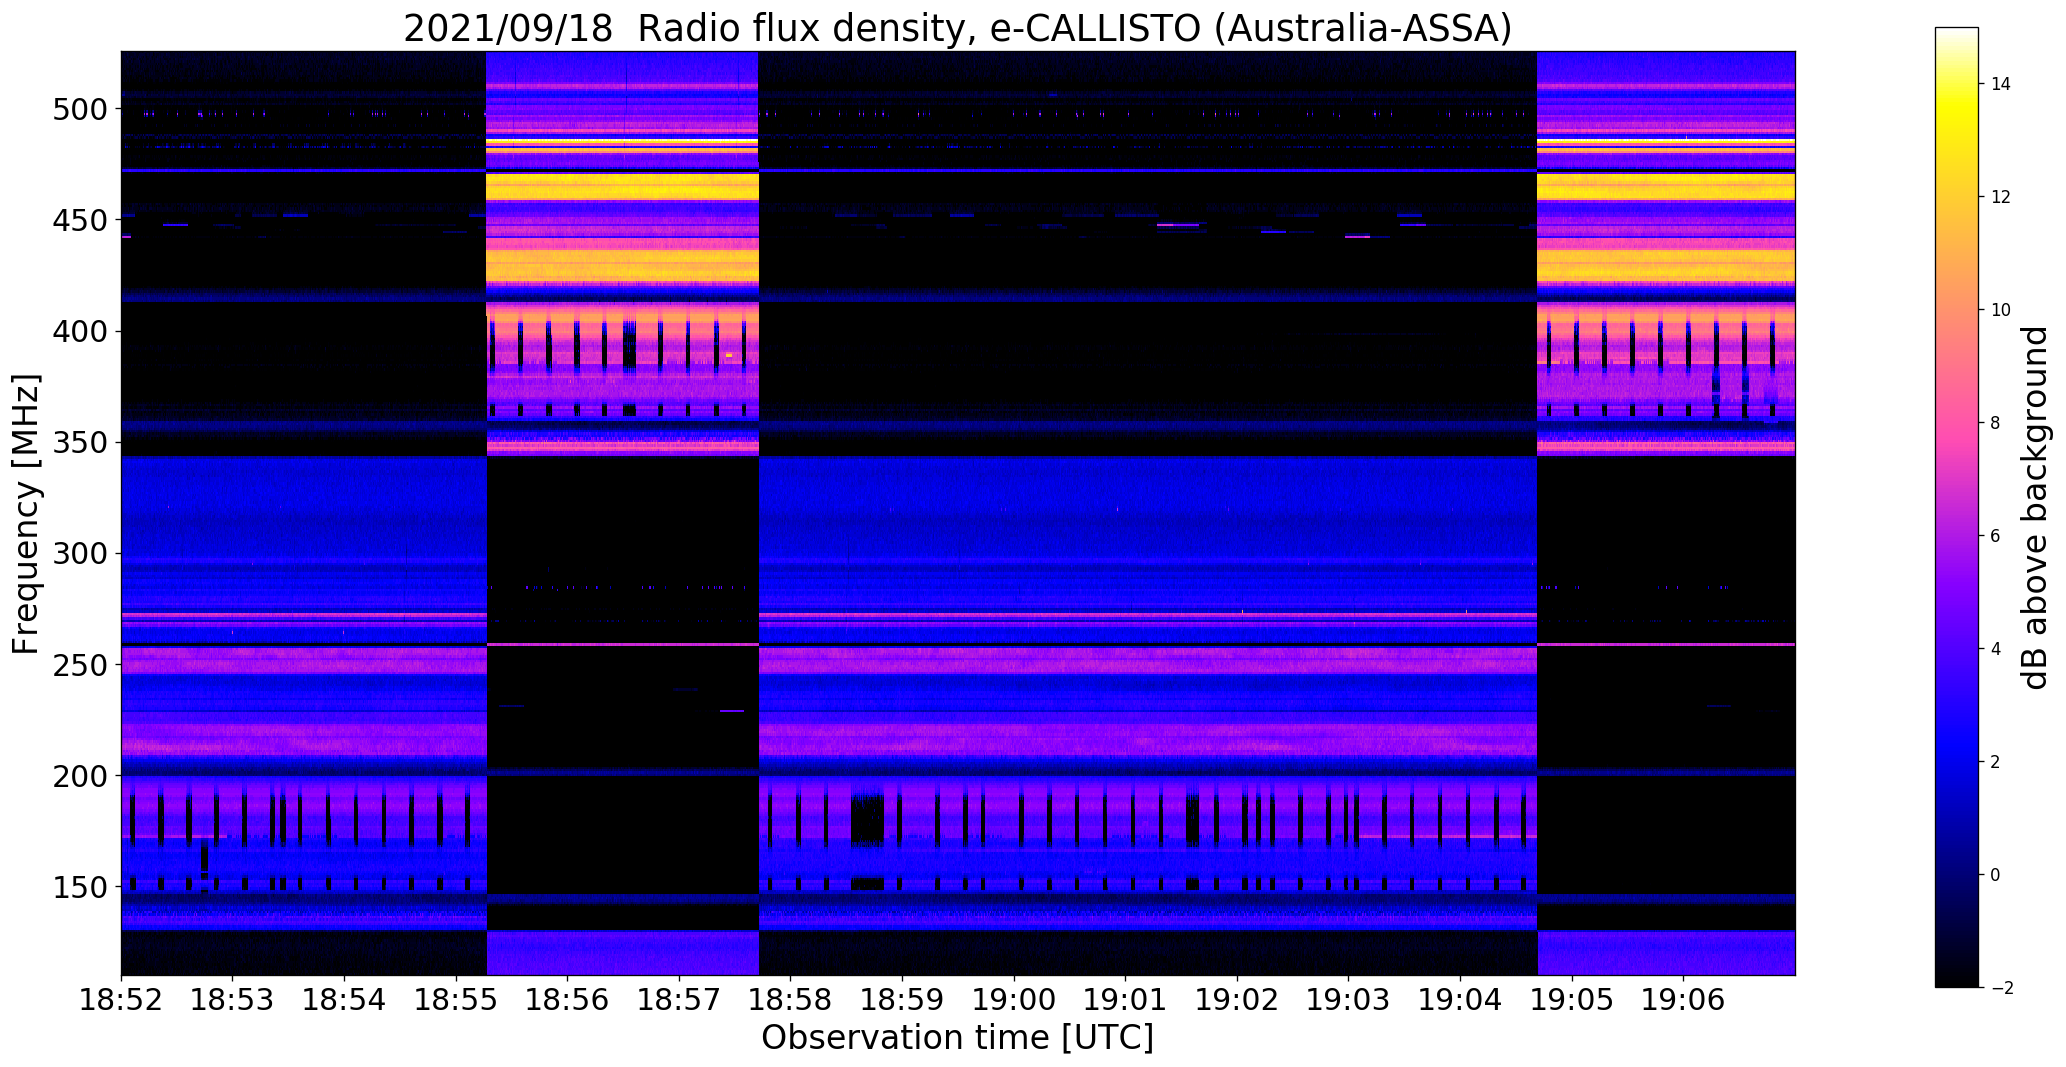Click the 18:54 time tick label

click(x=344, y=999)
